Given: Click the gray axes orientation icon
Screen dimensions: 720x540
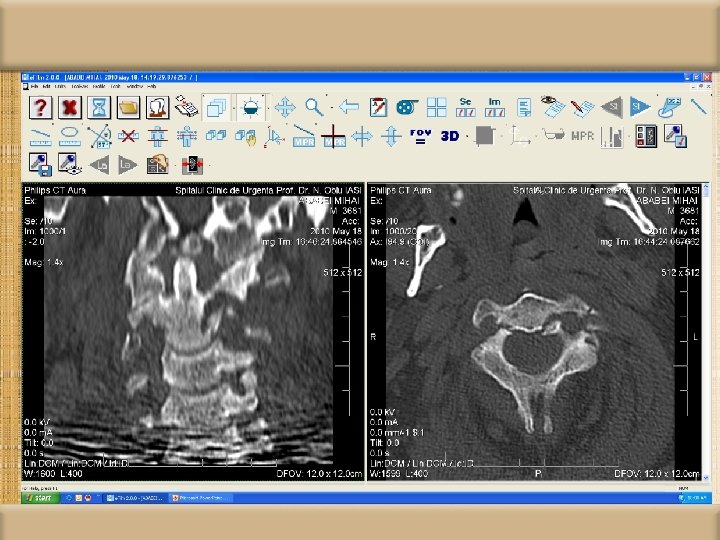Looking at the screenshot, I should (519, 136).
